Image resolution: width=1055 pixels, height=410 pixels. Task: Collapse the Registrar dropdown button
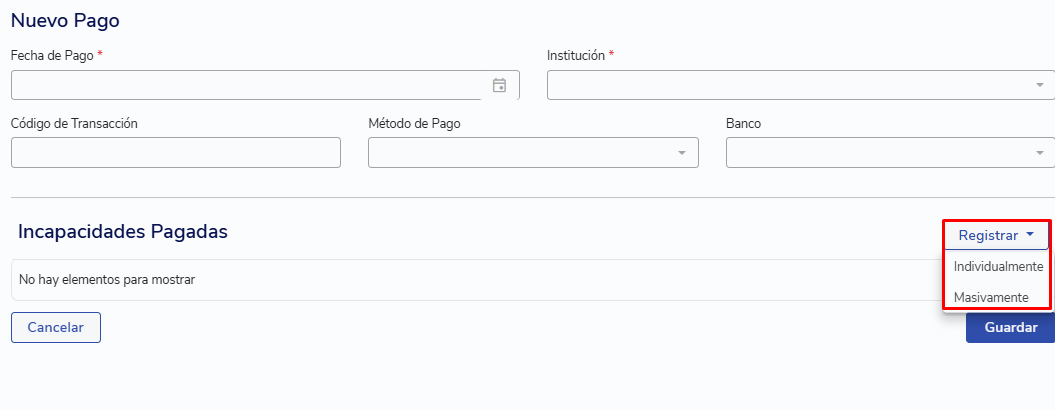point(995,236)
